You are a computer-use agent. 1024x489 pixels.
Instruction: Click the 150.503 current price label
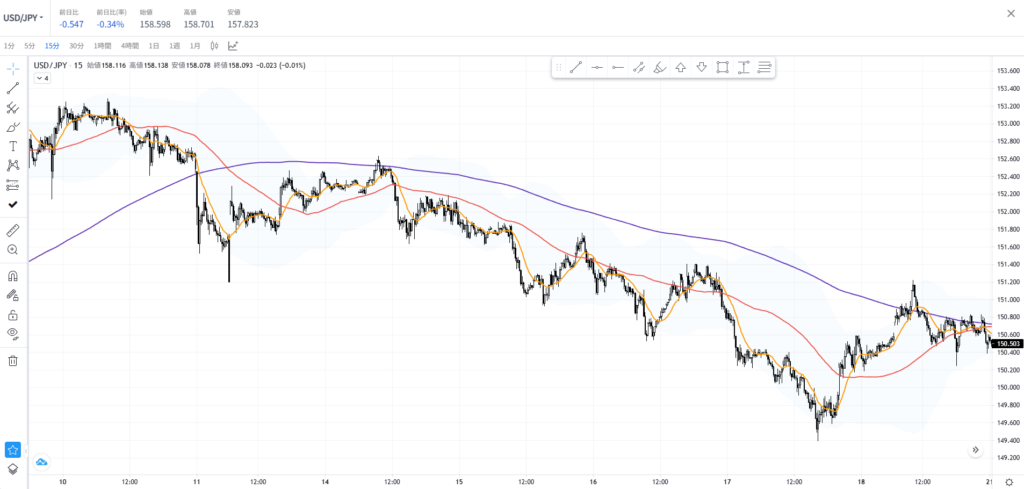tap(1004, 343)
